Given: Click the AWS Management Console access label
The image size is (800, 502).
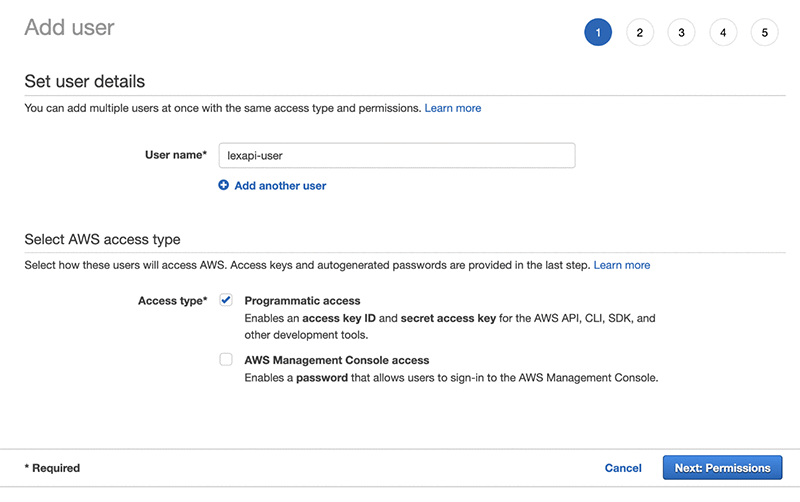Looking at the screenshot, I should tap(336, 360).
